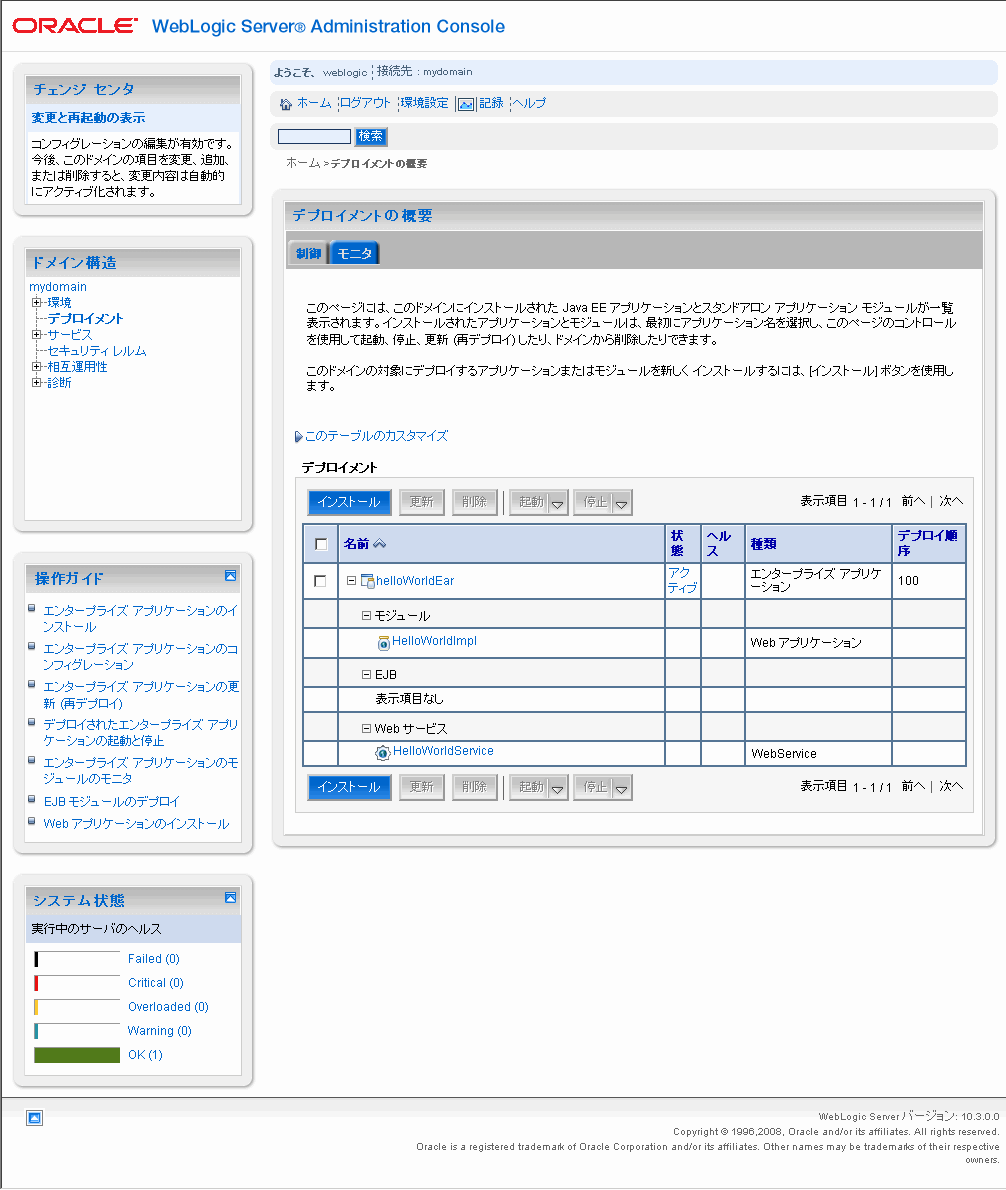Image resolution: width=1006 pixels, height=1190 pixels.
Task: Click the Failed (0) link
Action: click(x=153, y=959)
